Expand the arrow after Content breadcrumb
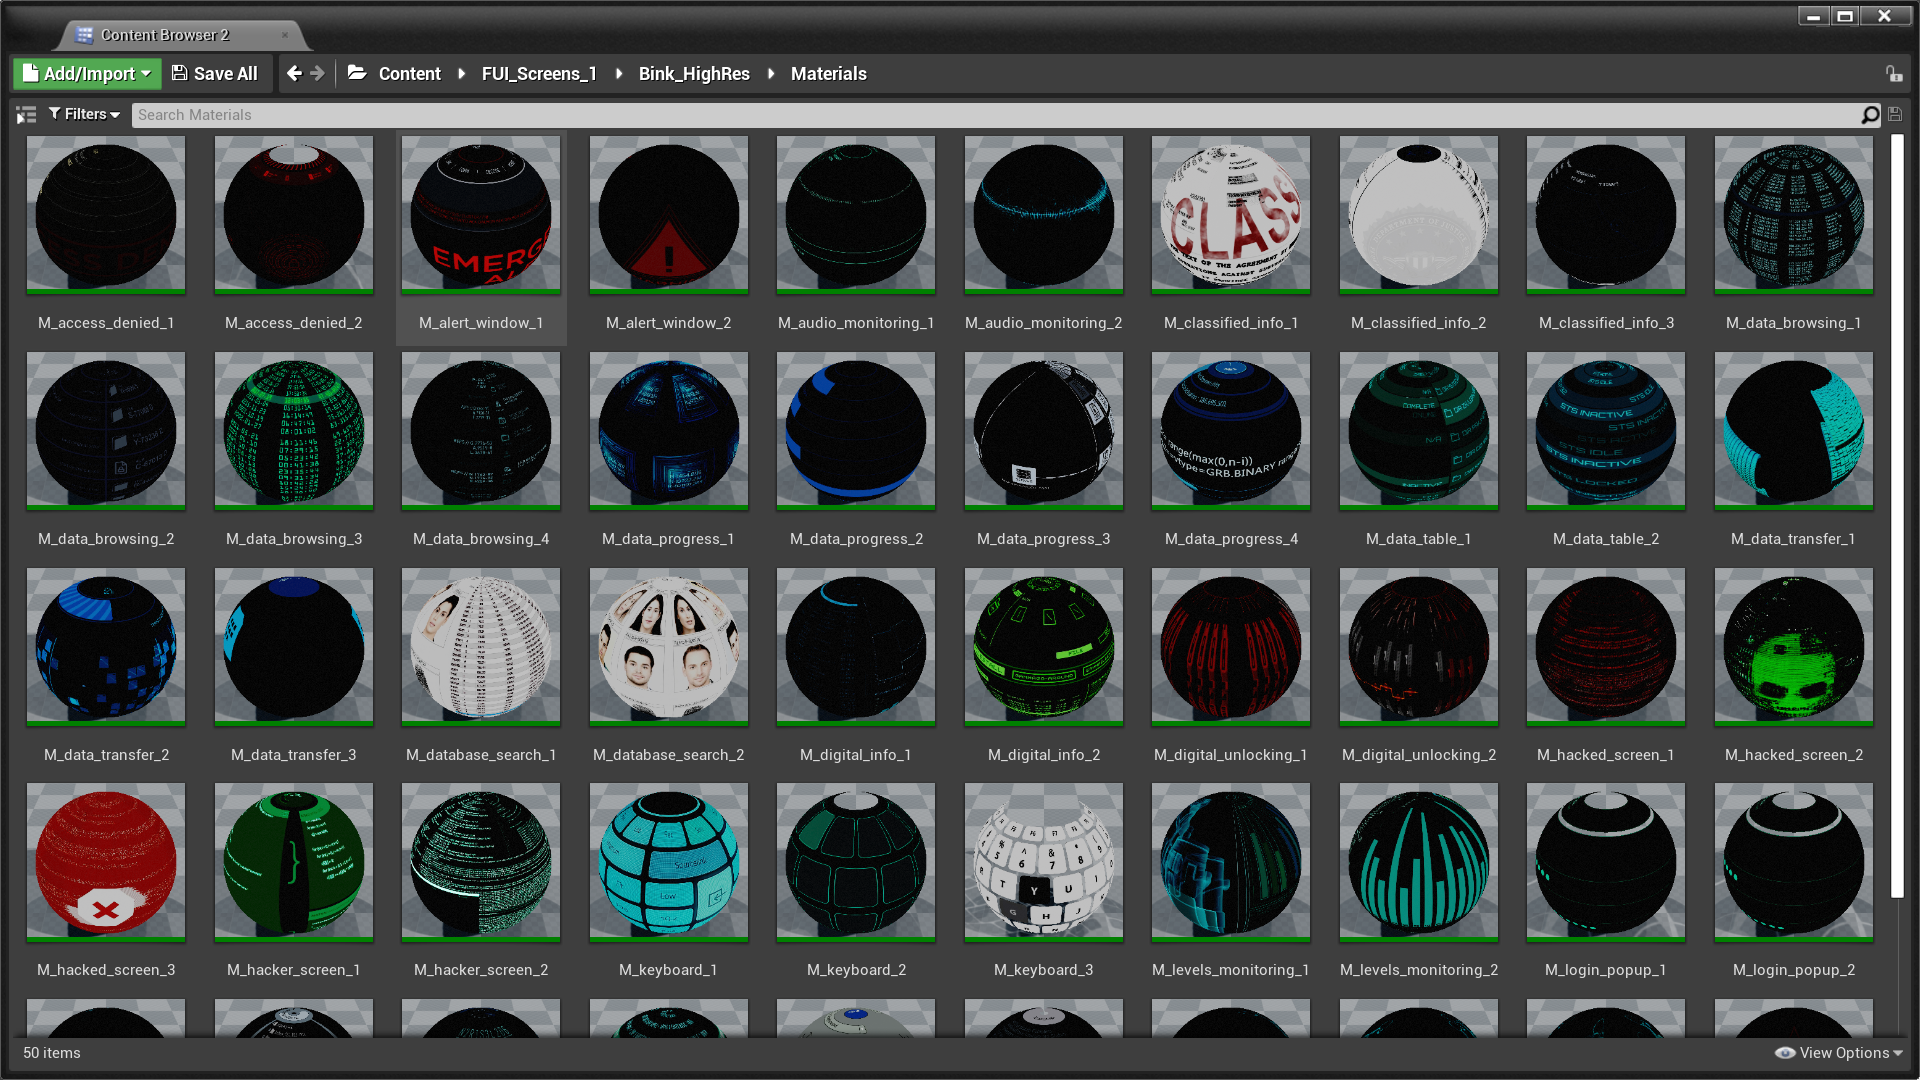Screen dimensions: 1920x1080 (461, 74)
